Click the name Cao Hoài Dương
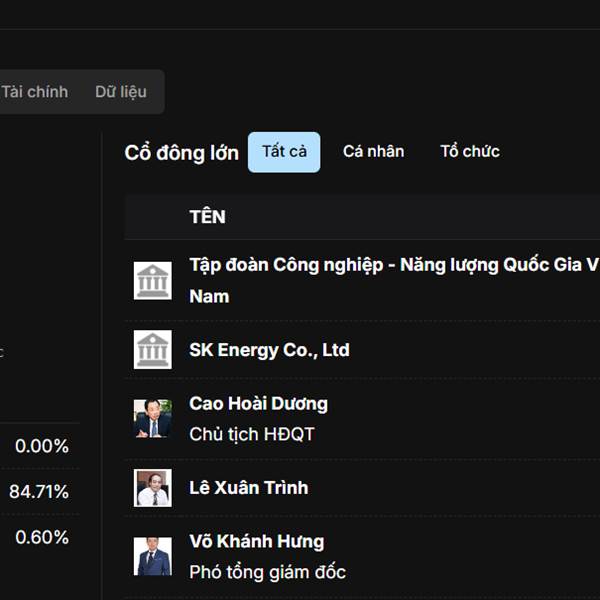Viewport: 600px width, 600px height. 258,404
